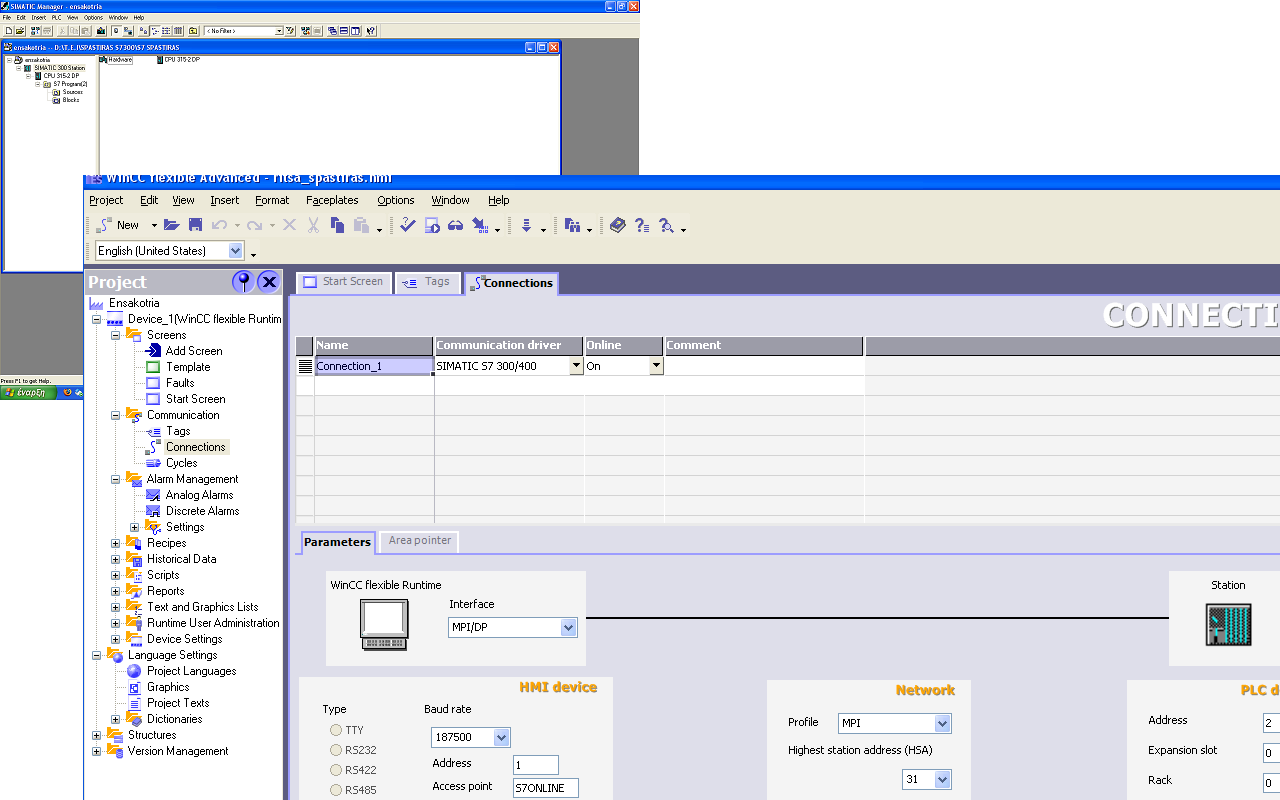
Task: Run consistency check with checkmark icon
Action: (x=407, y=225)
